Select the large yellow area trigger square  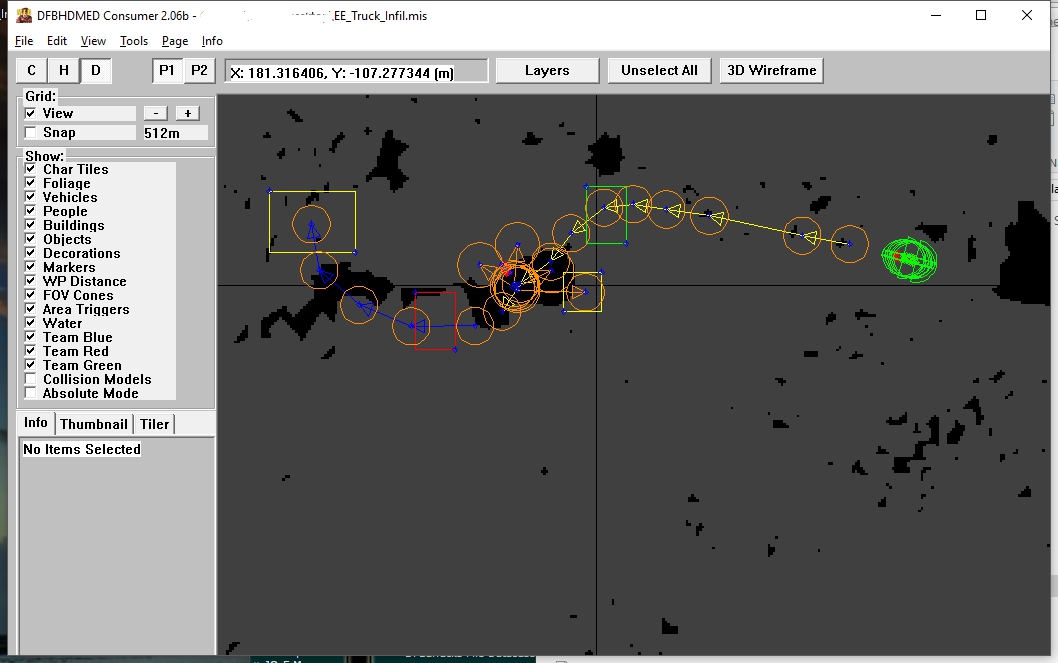point(312,222)
